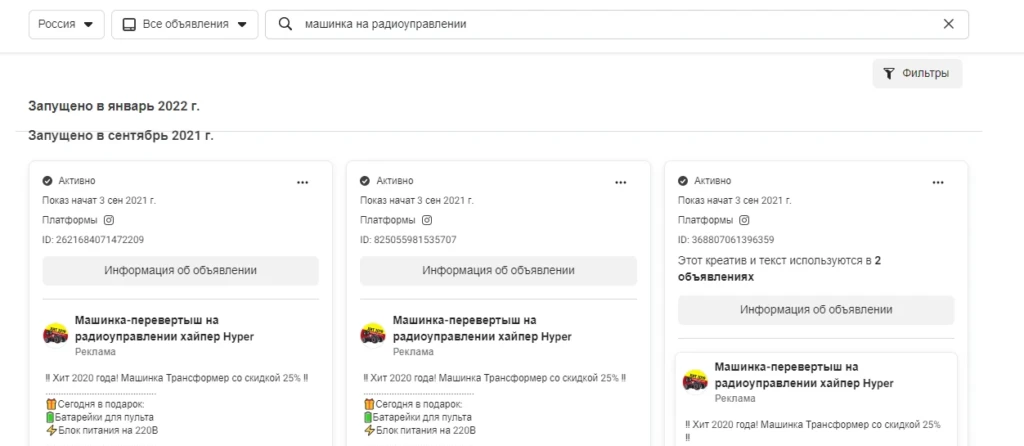Click advertiser avatar in ad 825055981535707 card
1024x446 pixels.
[x=374, y=336]
